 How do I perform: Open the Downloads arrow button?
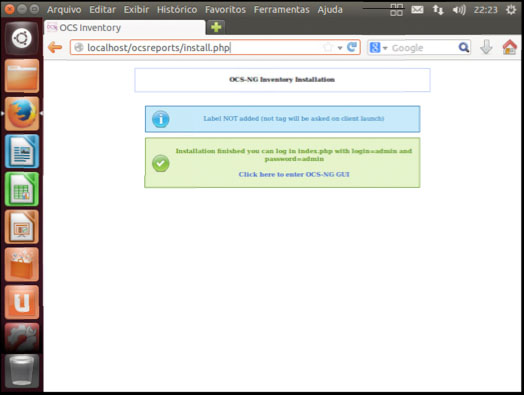click(x=486, y=47)
